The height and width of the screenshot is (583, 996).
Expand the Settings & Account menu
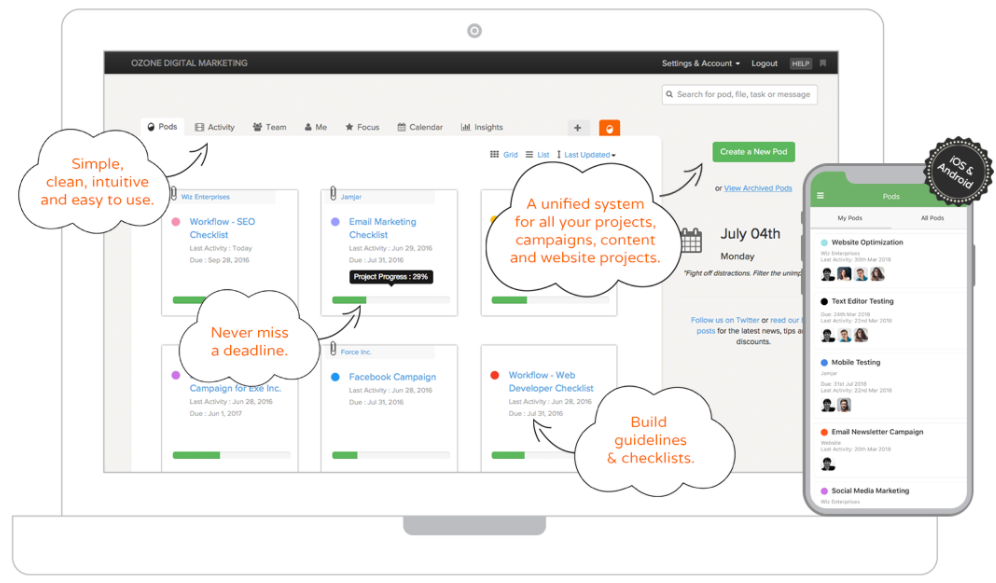point(701,64)
